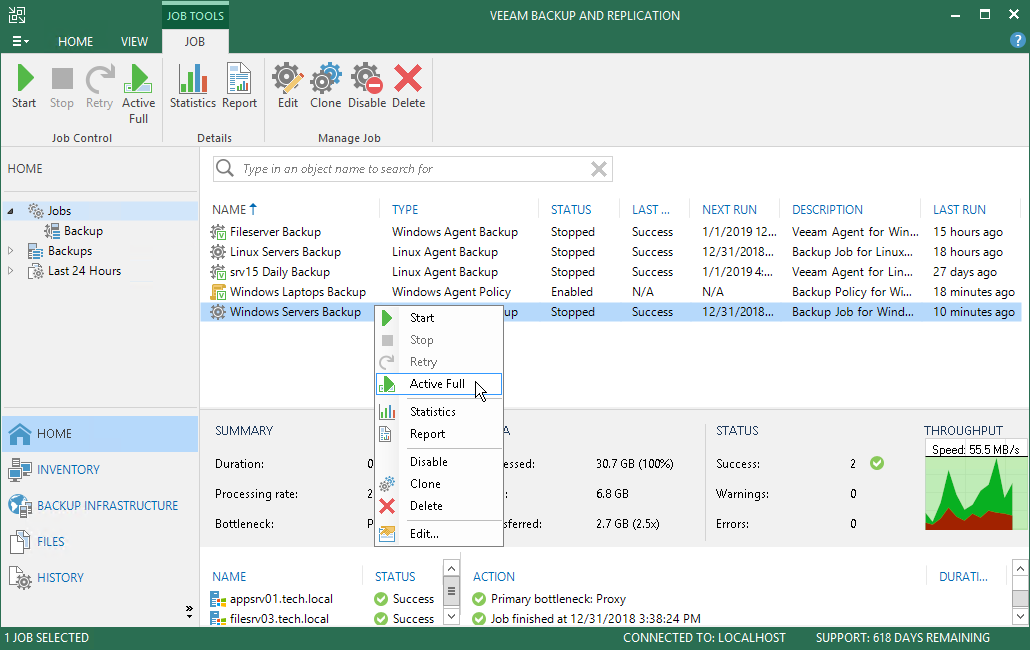Image resolution: width=1030 pixels, height=650 pixels.
Task: Select the Linux Servers Backup job
Action: click(611, 251)
